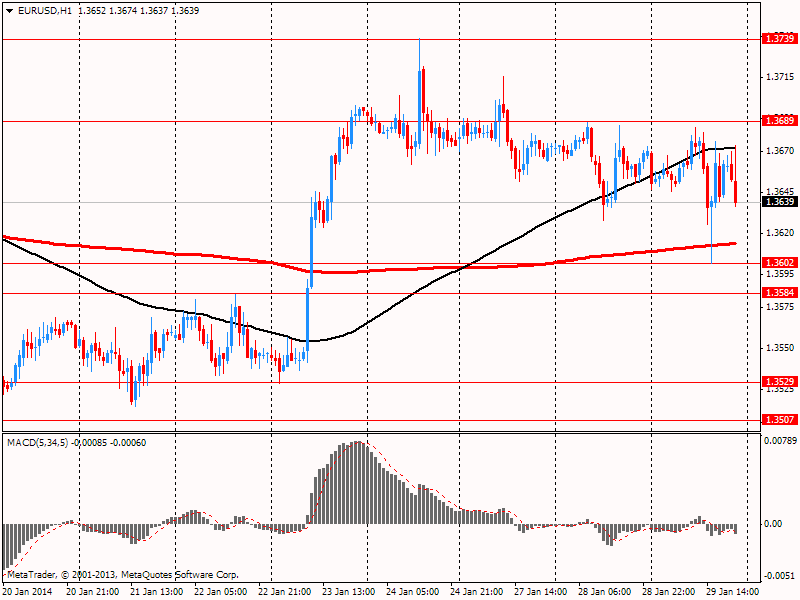The height and width of the screenshot is (600, 800).
Task: Click the 22 Jan 21:00 time label
Action: (284, 592)
